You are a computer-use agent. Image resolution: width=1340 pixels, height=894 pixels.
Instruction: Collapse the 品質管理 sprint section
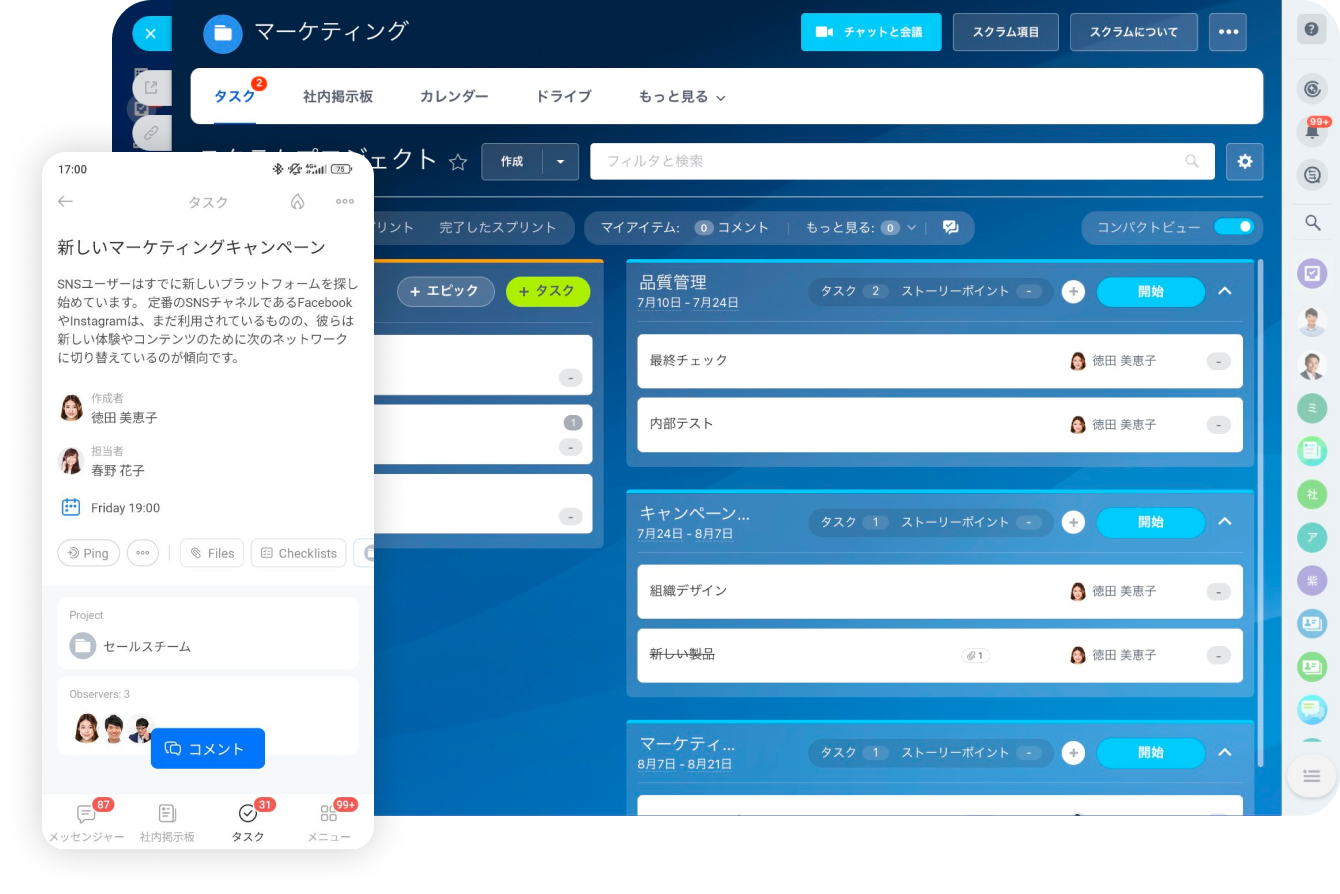click(x=1225, y=292)
